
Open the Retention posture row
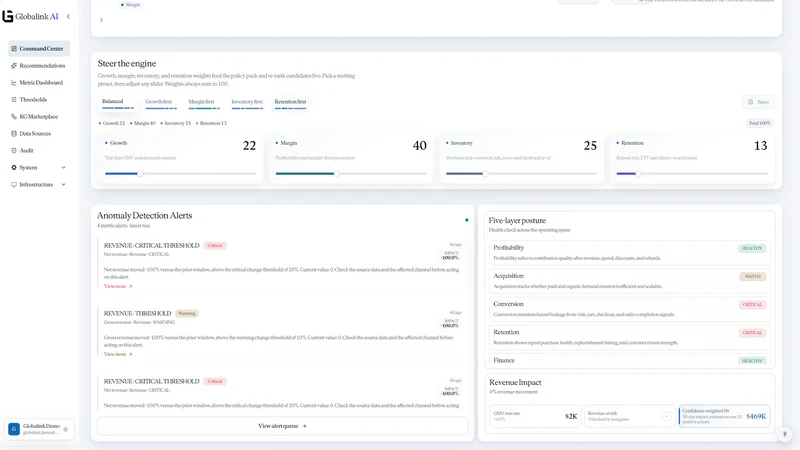(629, 337)
